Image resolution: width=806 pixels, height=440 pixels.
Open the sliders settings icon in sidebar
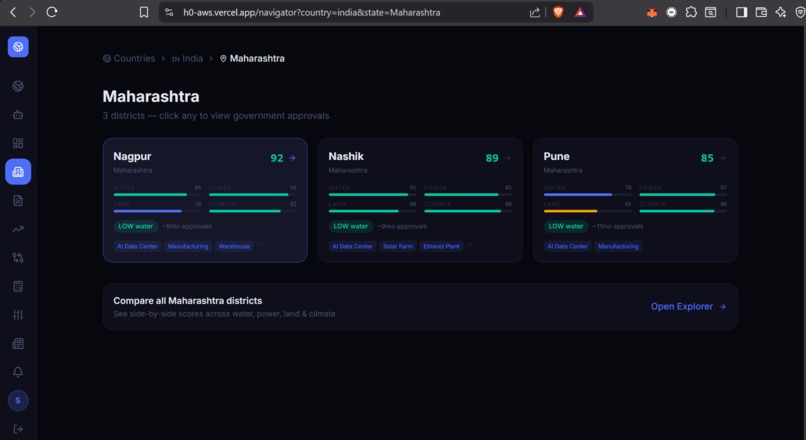pos(18,315)
